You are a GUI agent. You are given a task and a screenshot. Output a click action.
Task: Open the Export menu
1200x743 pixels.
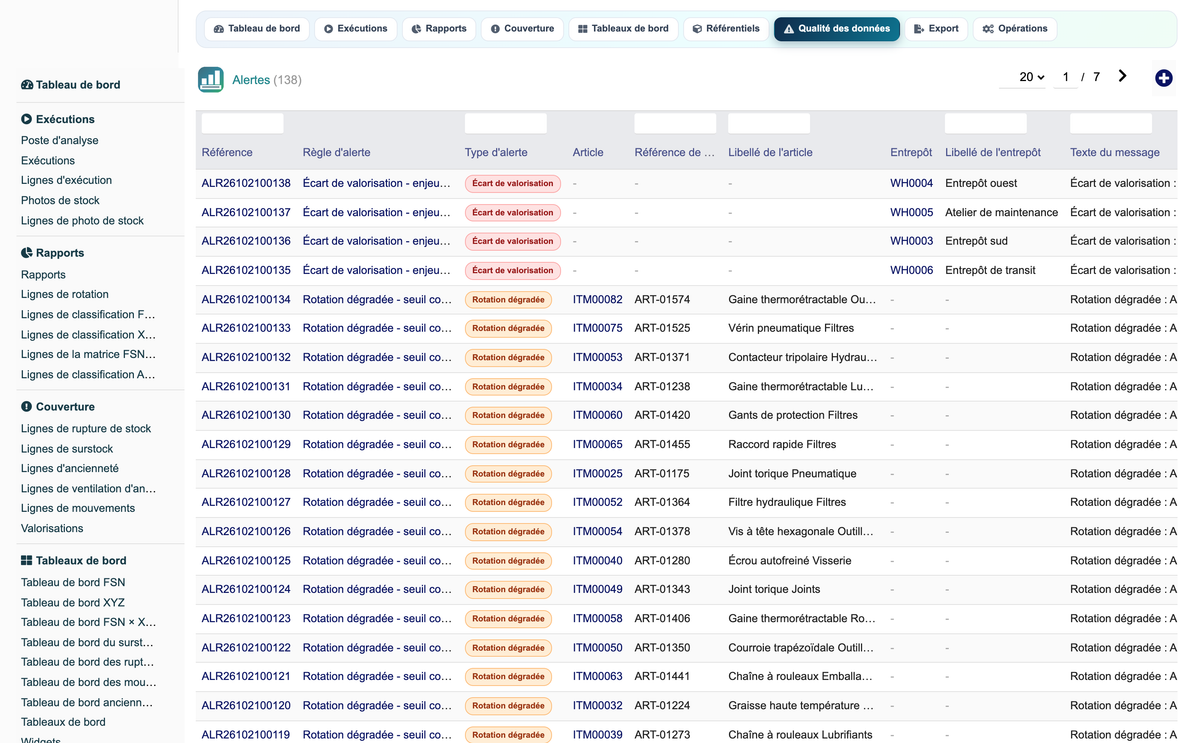coord(936,29)
